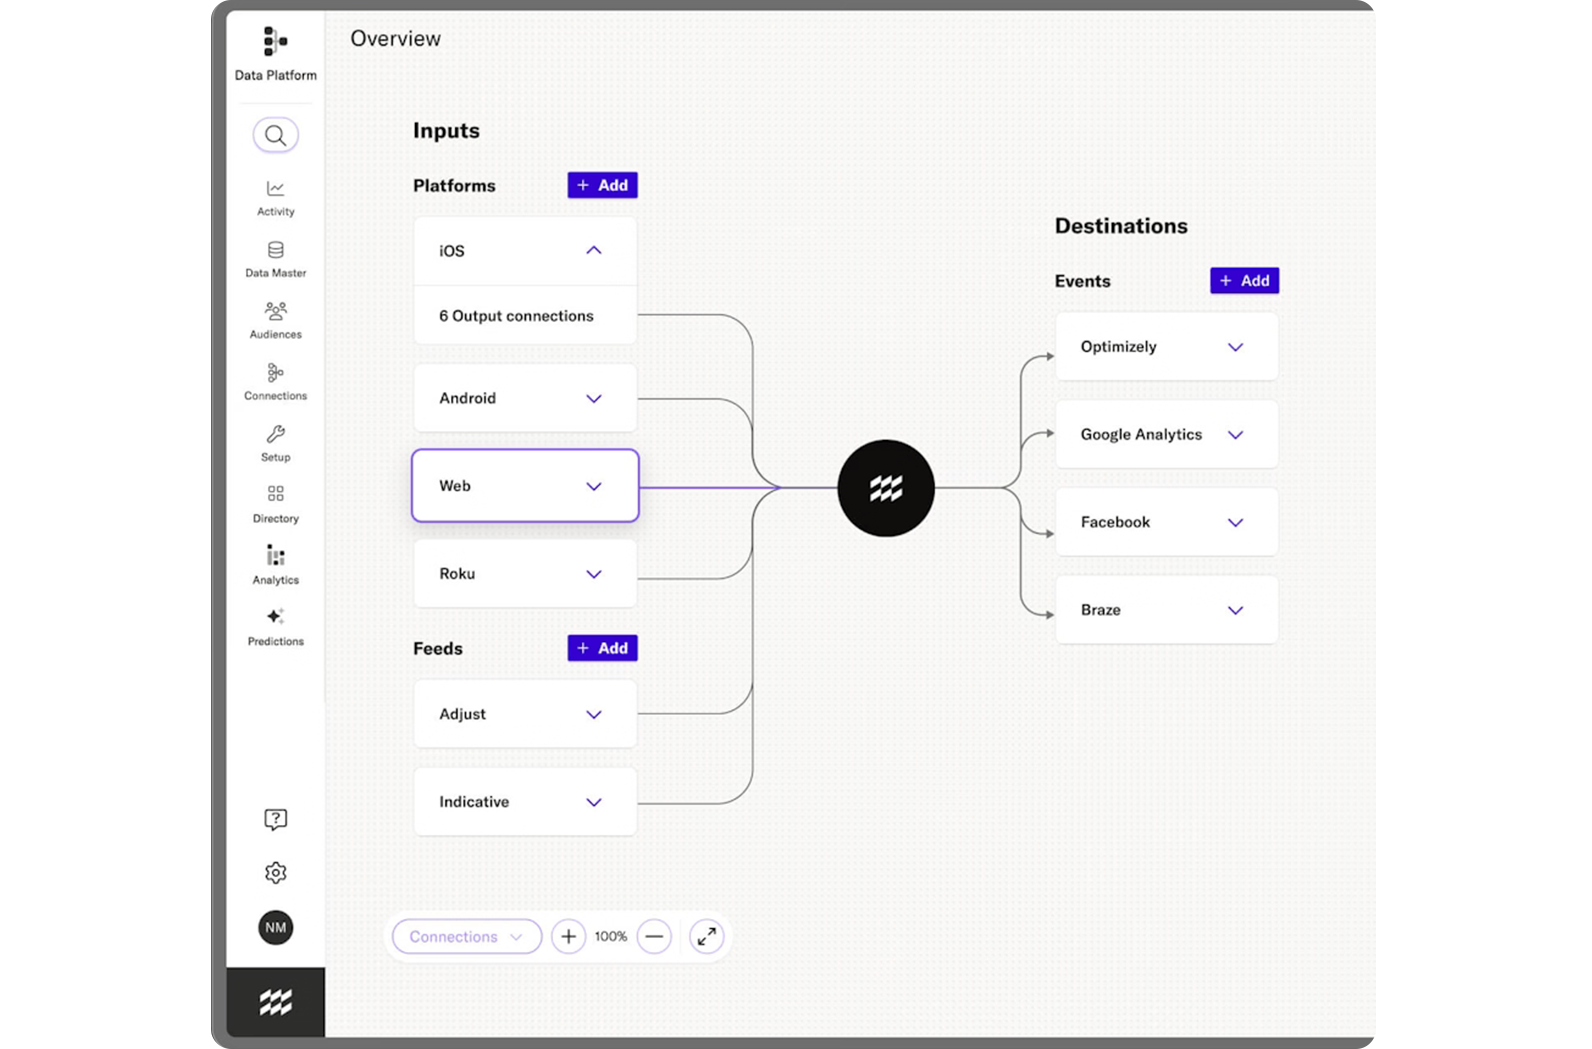Expand the Android platform card

(x=594, y=399)
